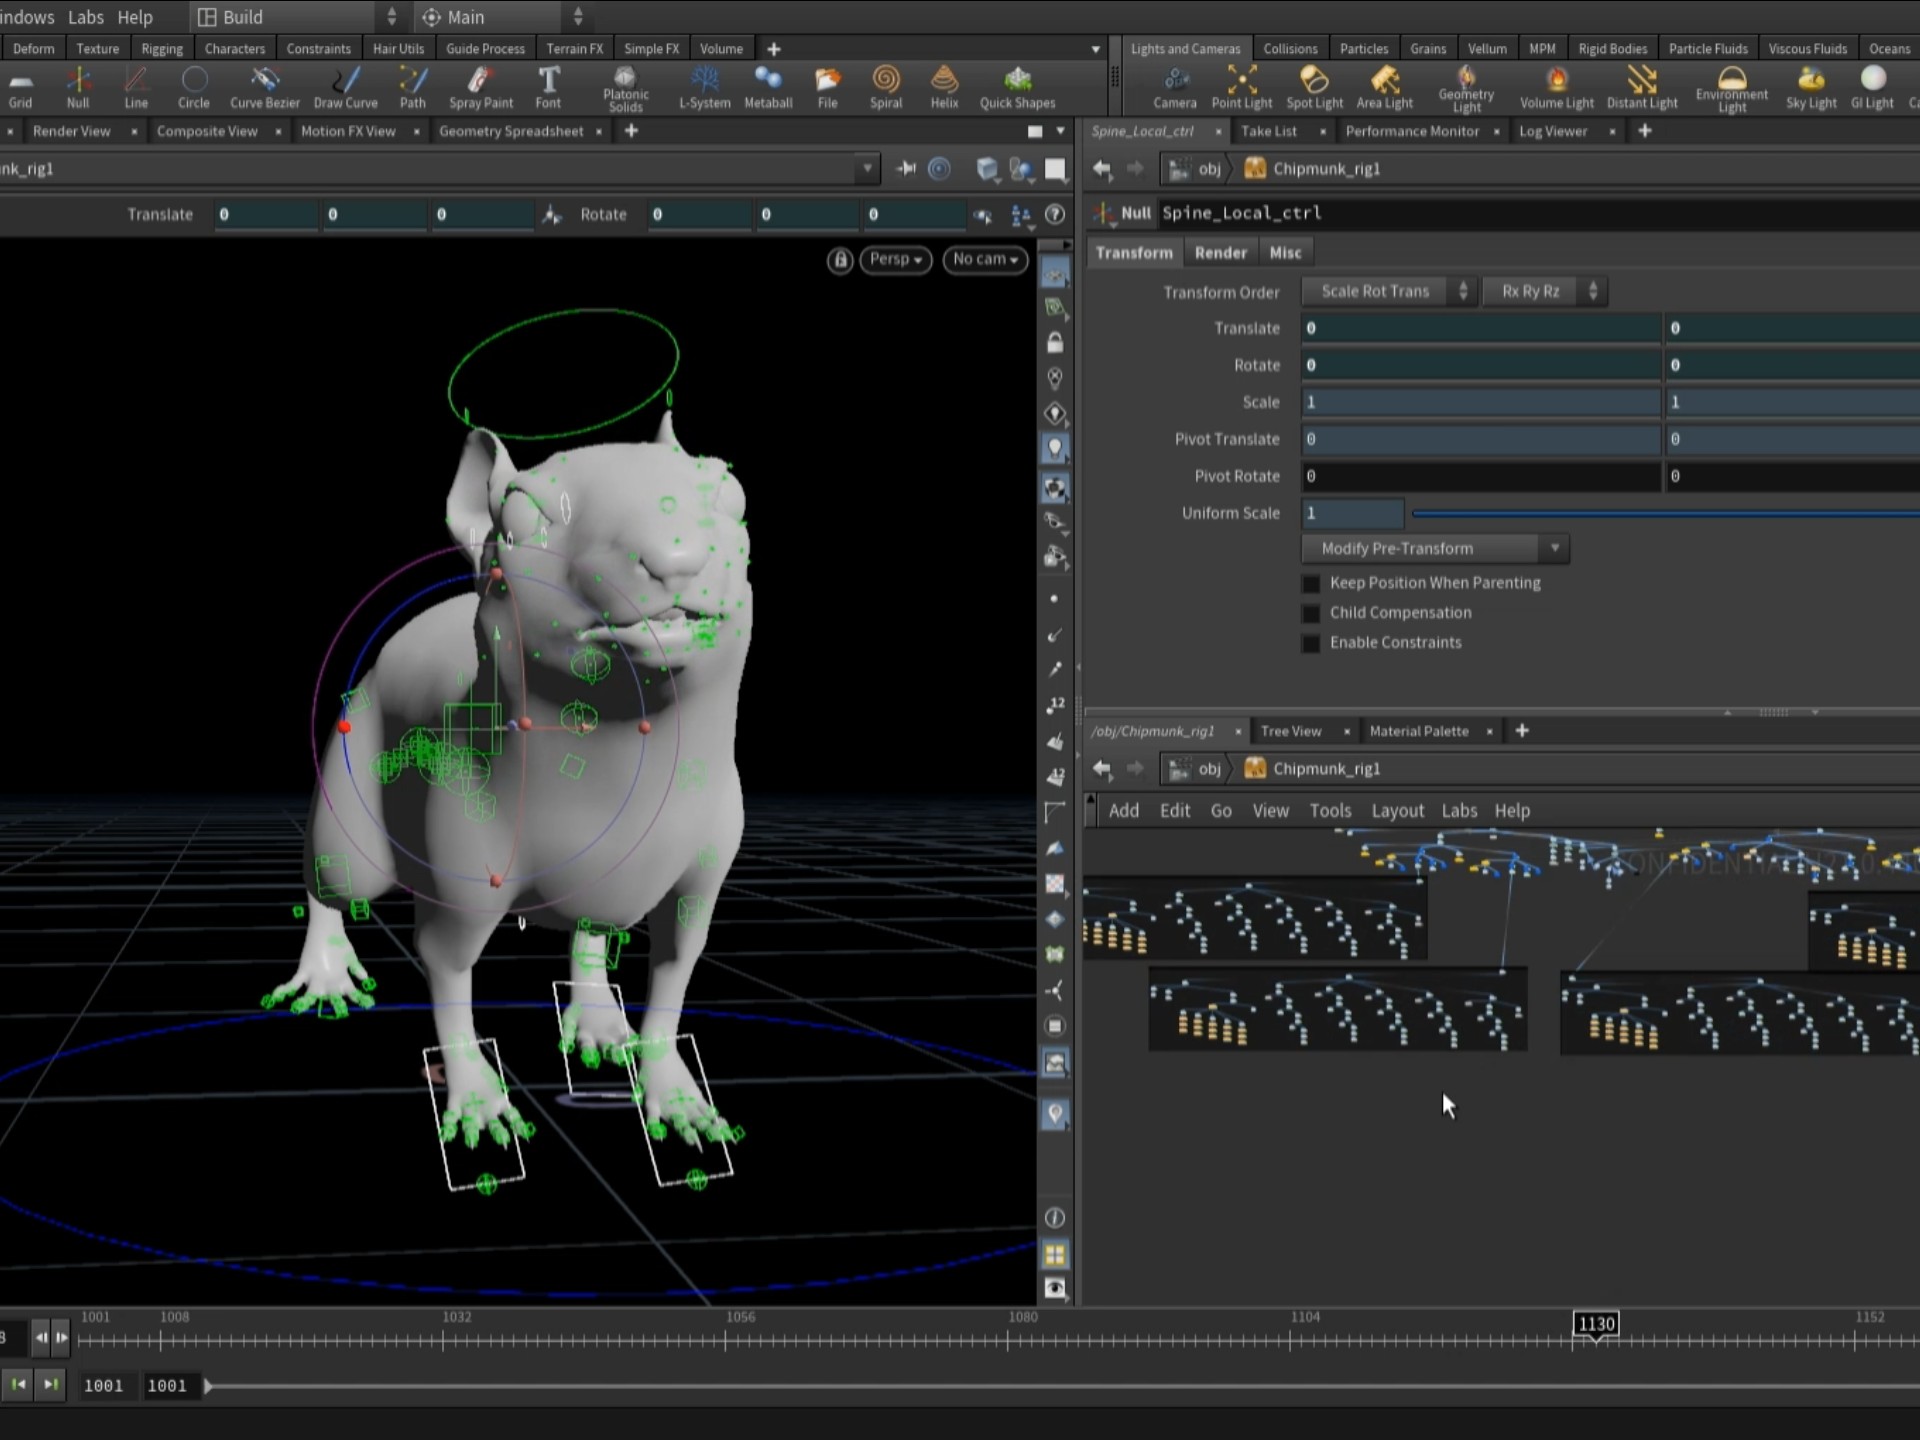Add a Camera from the shelf
The width and height of the screenshot is (1920, 1440).
point(1174,87)
